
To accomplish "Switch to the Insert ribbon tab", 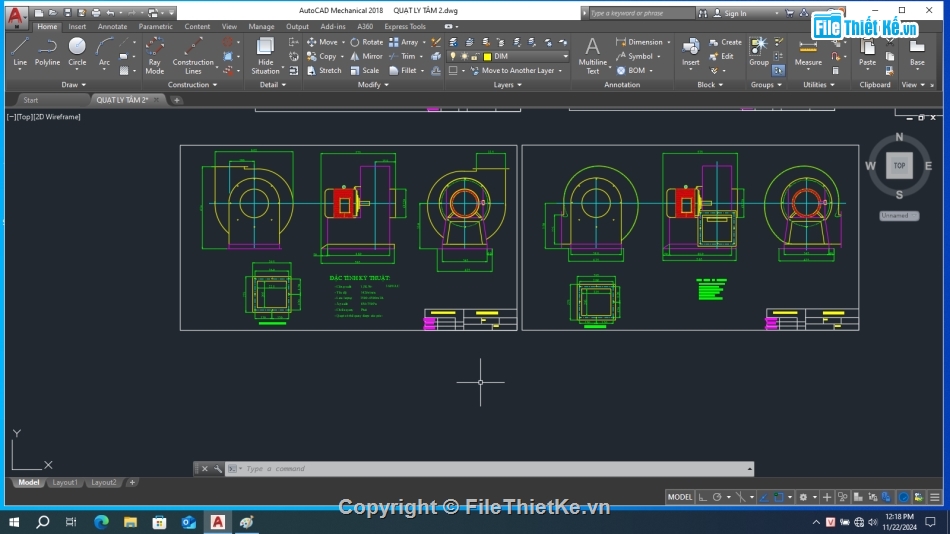I will (77, 27).
